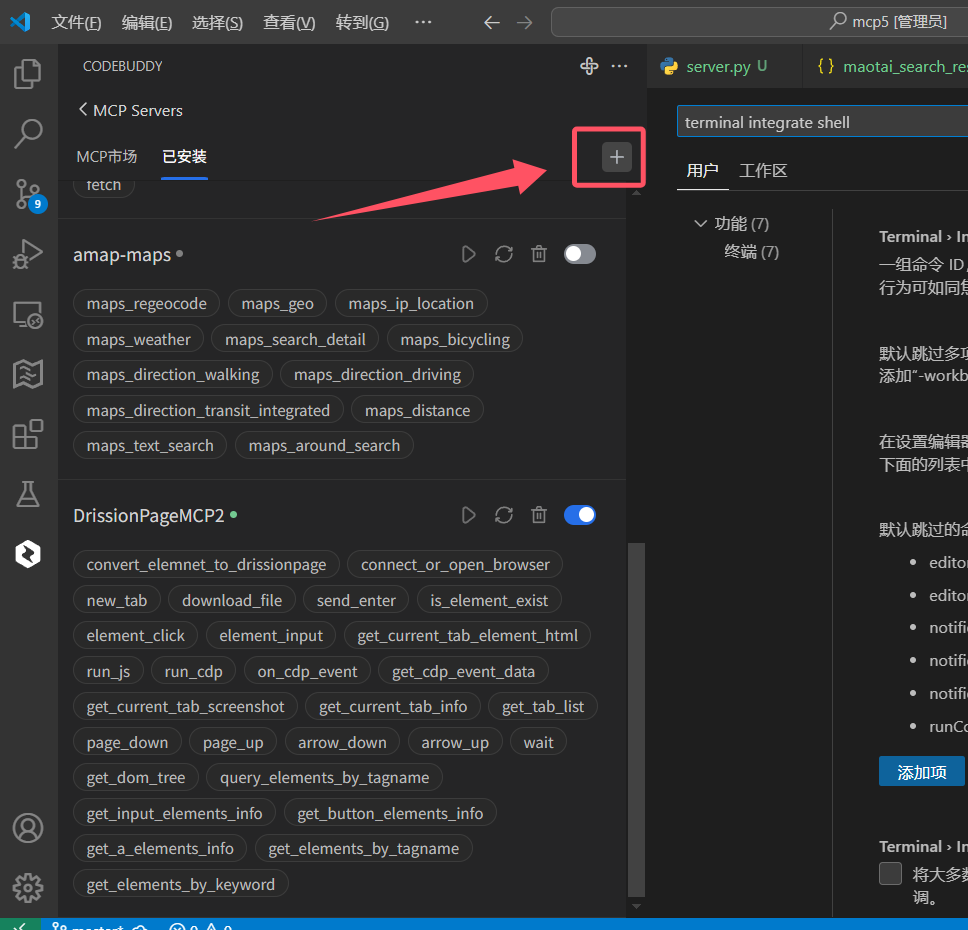Click the run_js tool tag
Screen dimensions: 968x930
point(109,671)
